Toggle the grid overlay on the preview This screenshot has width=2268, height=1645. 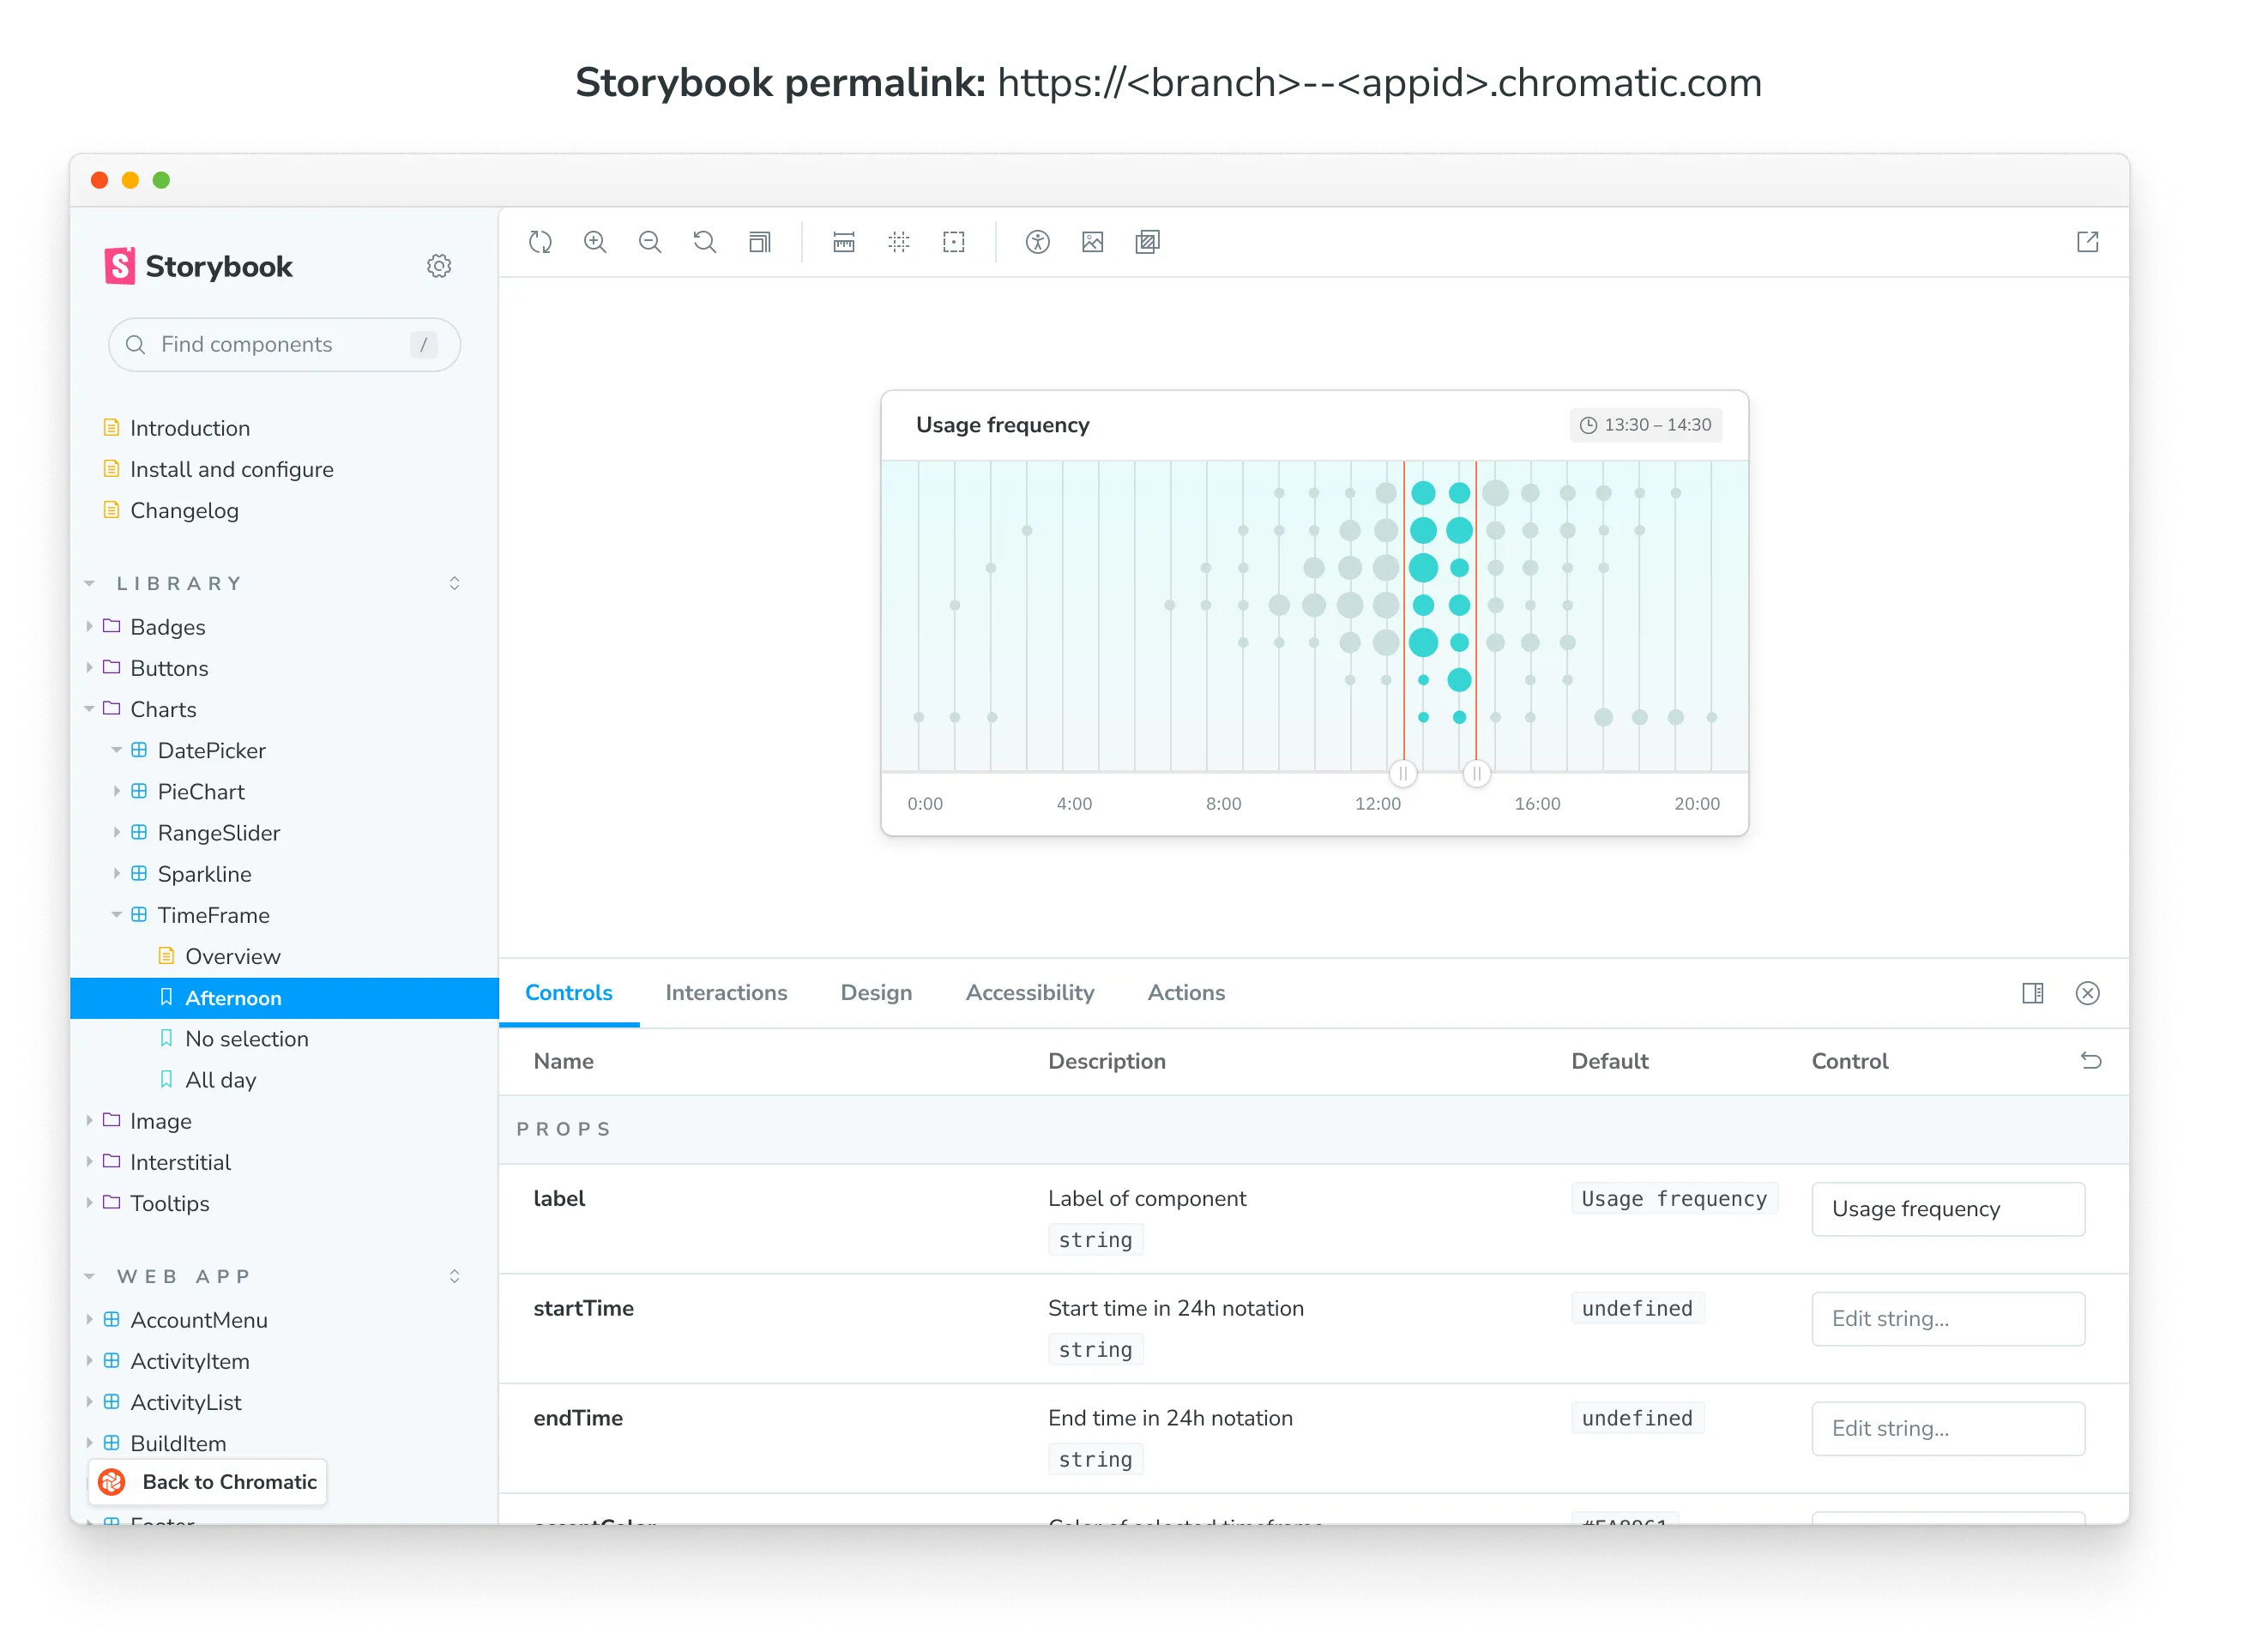(x=899, y=242)
